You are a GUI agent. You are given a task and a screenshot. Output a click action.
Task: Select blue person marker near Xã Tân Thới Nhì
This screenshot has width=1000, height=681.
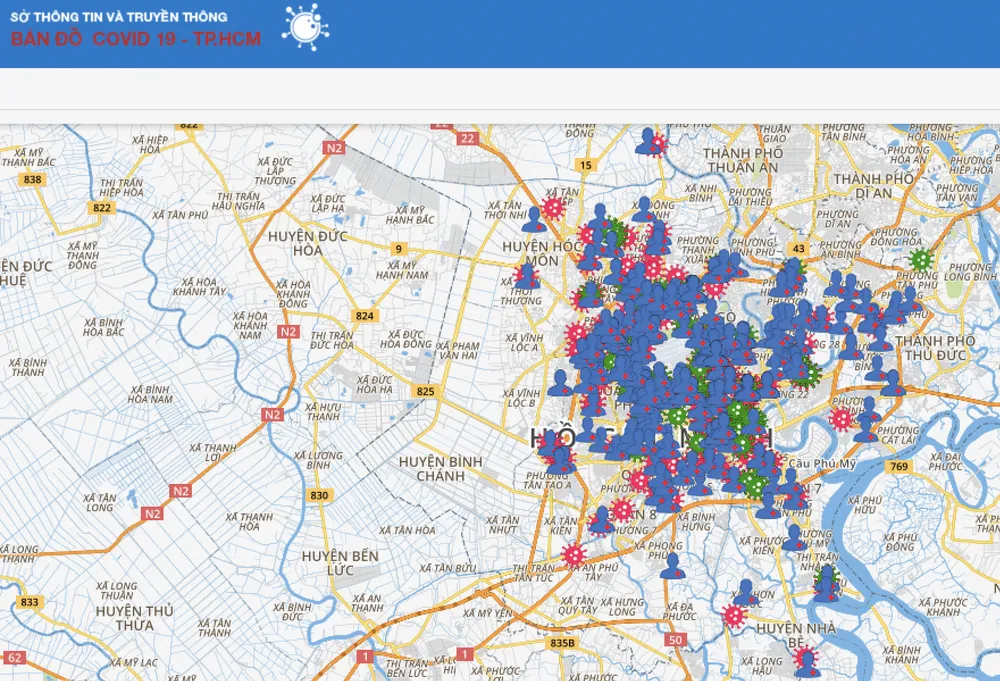tap(534, 218)
